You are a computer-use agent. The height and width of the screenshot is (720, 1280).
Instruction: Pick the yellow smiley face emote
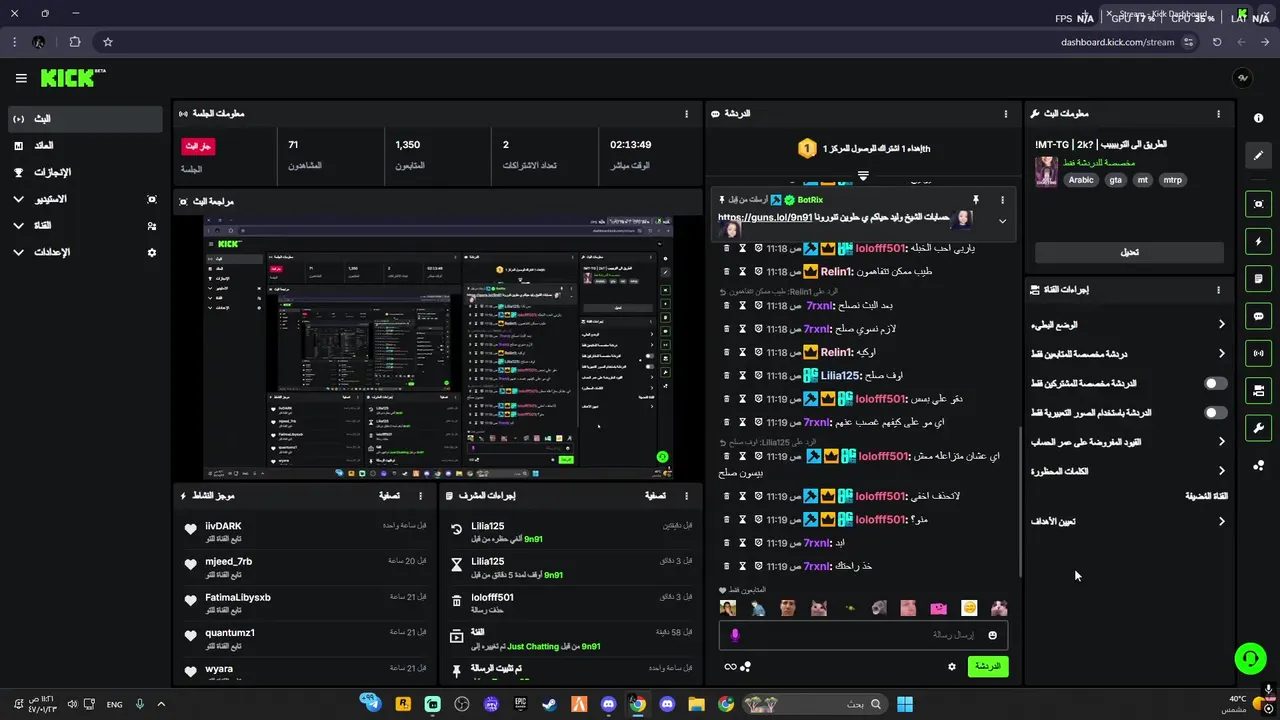coord(969,608)
